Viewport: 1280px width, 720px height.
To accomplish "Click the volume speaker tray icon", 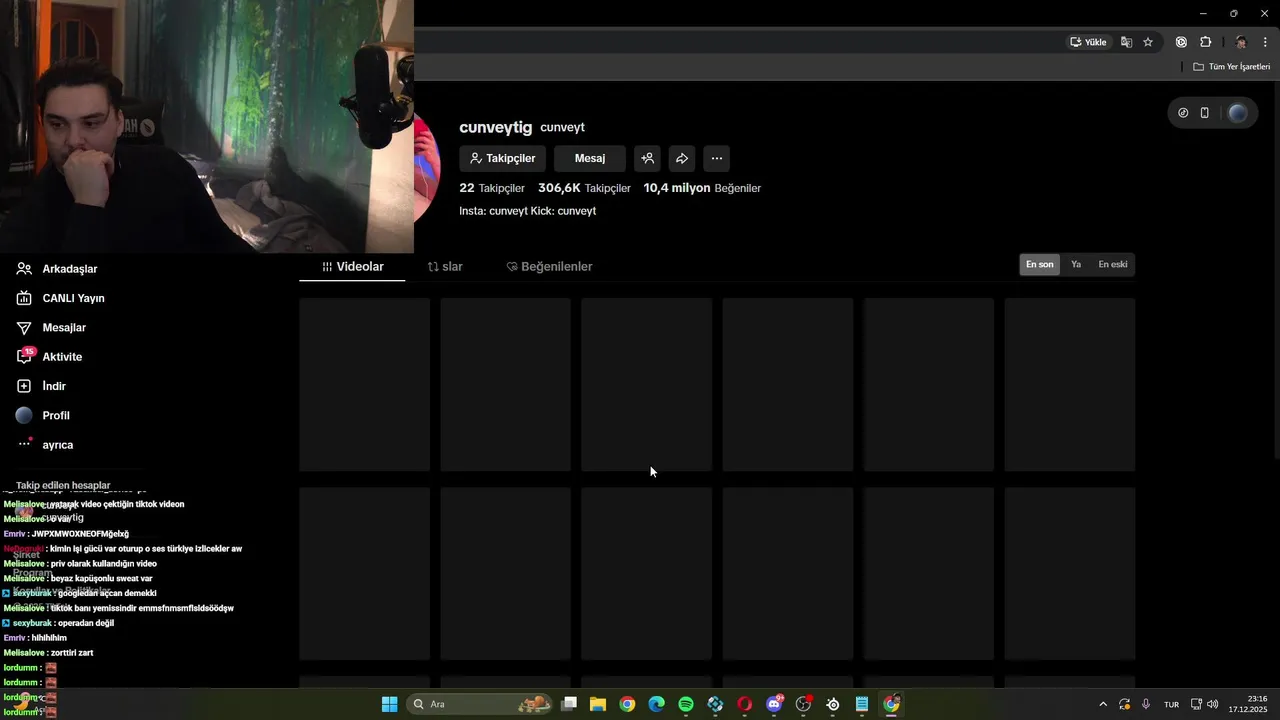I will click(1213, 704).
